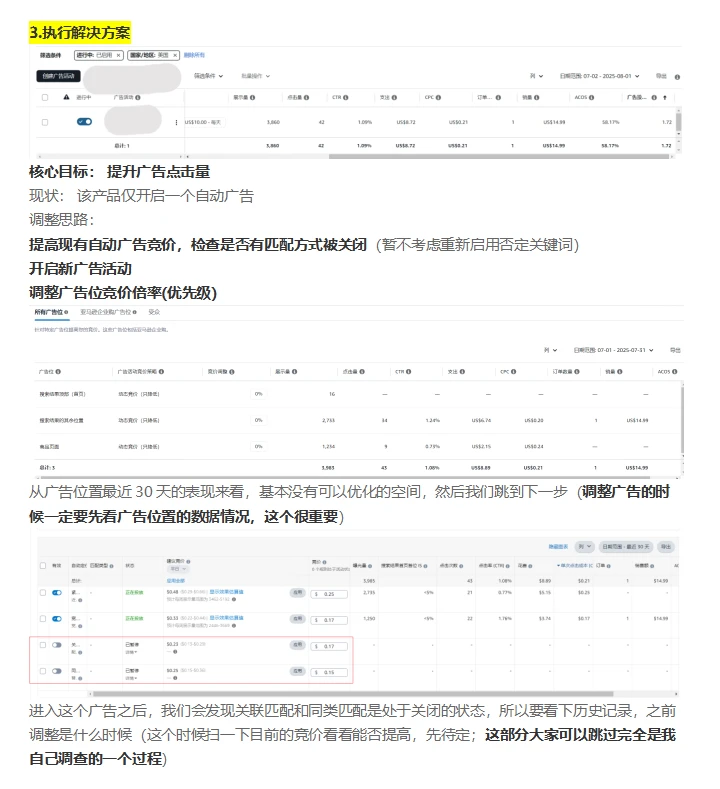
Task: Click the info icon beside the CTR column in the campaign table
Action: [x=346, y=98]
